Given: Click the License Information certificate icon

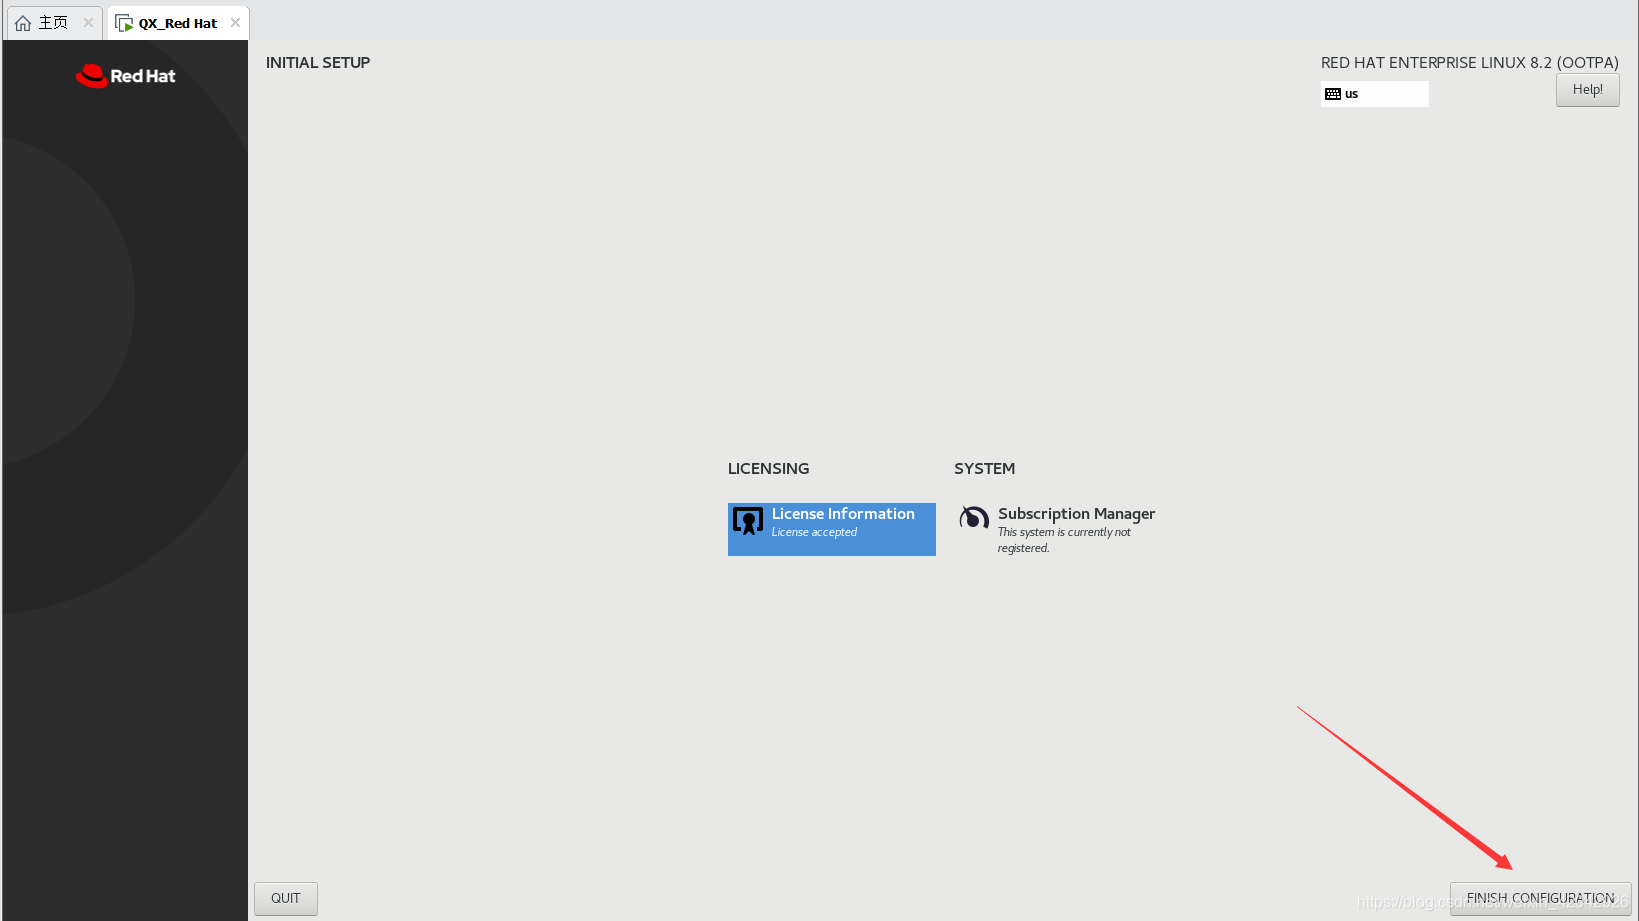Looking at the screenshot, I should point(748,521).
